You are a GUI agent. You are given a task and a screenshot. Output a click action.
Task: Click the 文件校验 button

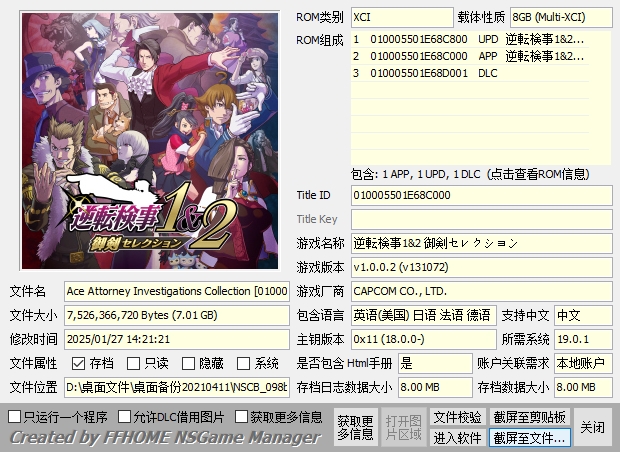(457, 417)
